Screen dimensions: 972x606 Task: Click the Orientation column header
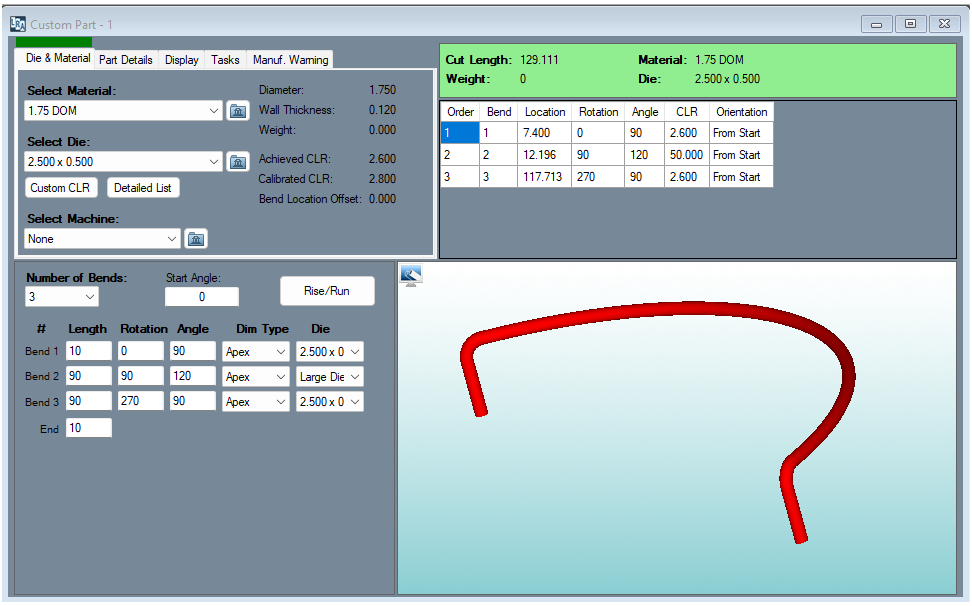tap(741, 112)
